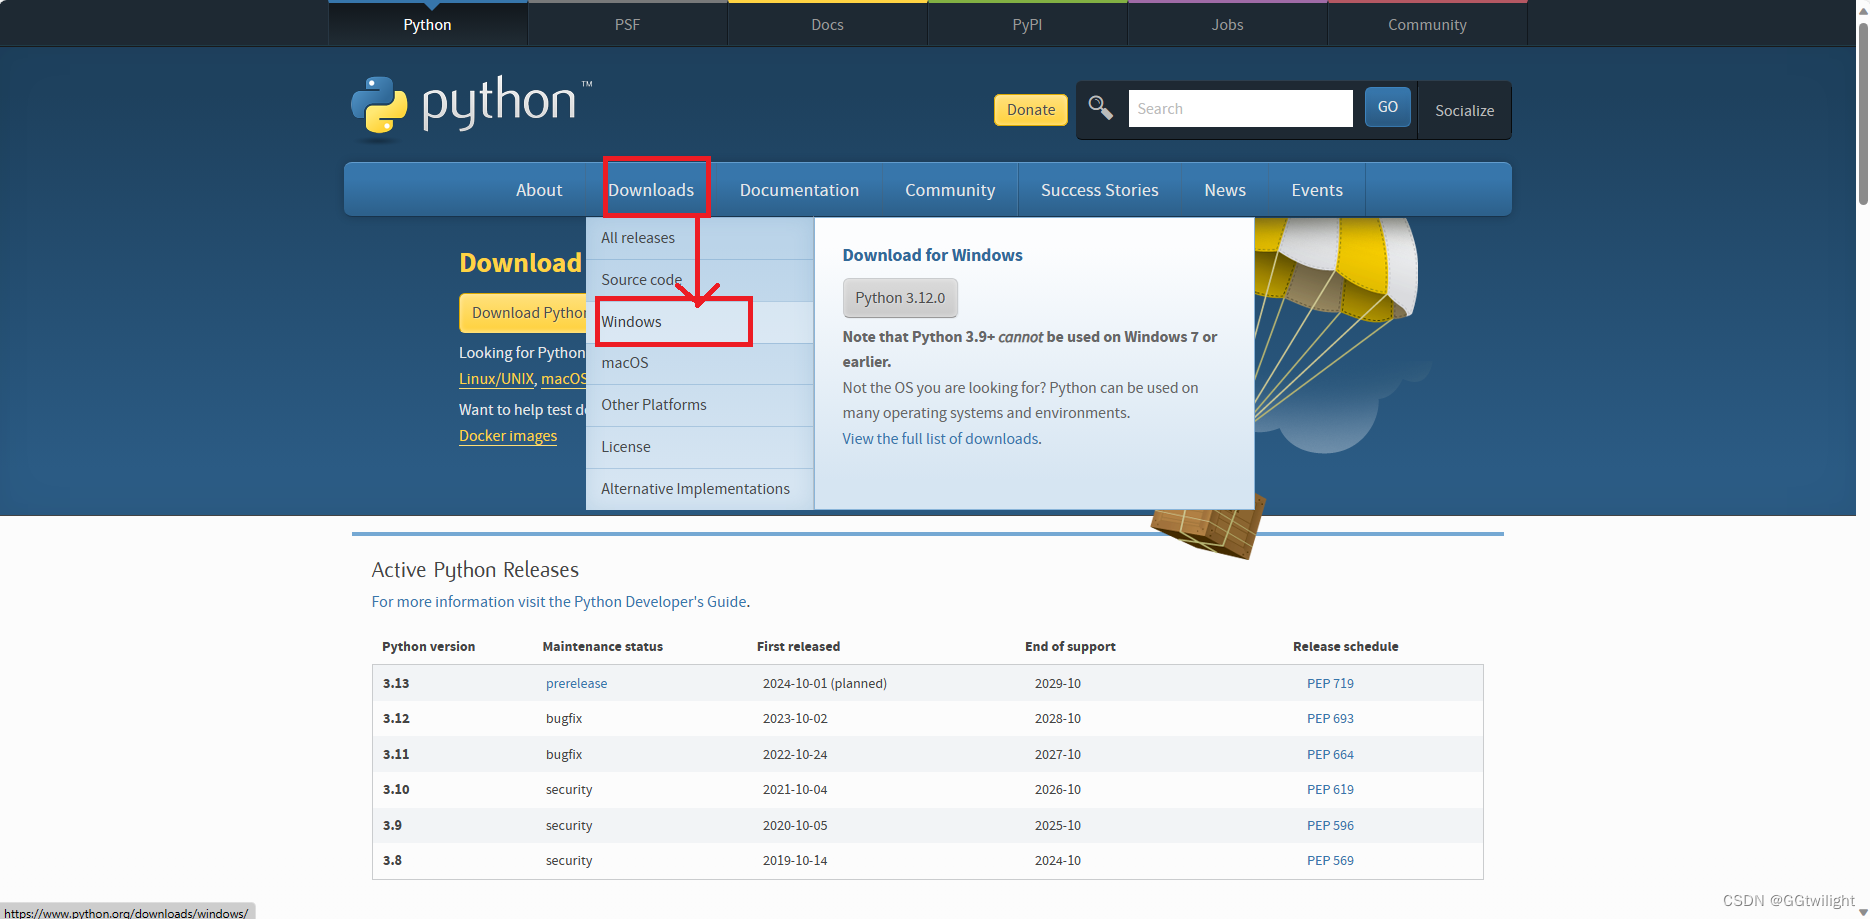Screen dimensions: 1870x919
Task: Open the Linux/UNIX link
Action: (496, 379)
